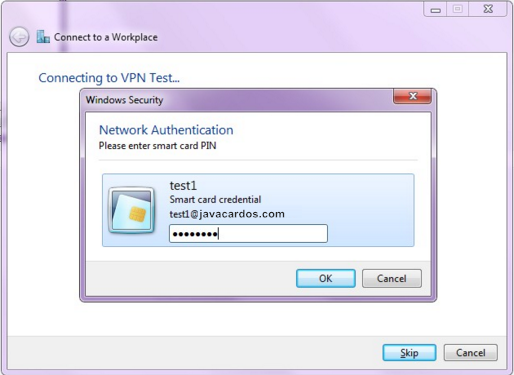This screenshot has height=375, width=514.
Task: Maximize the Connect to a Workplace window
Action: [458, 9]
